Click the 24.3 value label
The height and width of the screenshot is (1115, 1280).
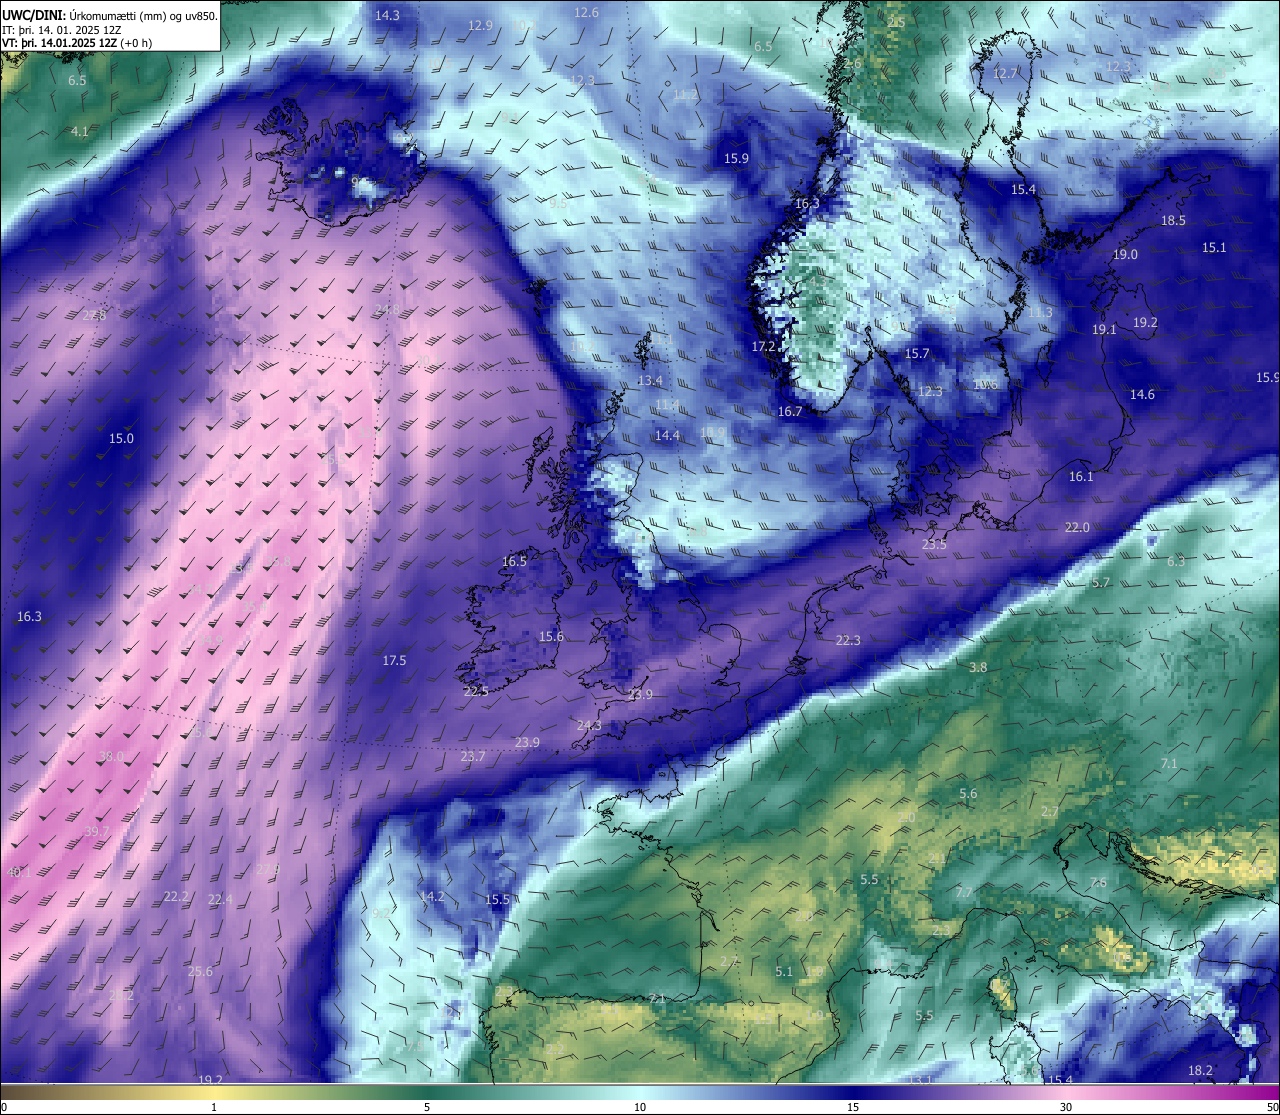pyautogui.click(x=590, y=725)
